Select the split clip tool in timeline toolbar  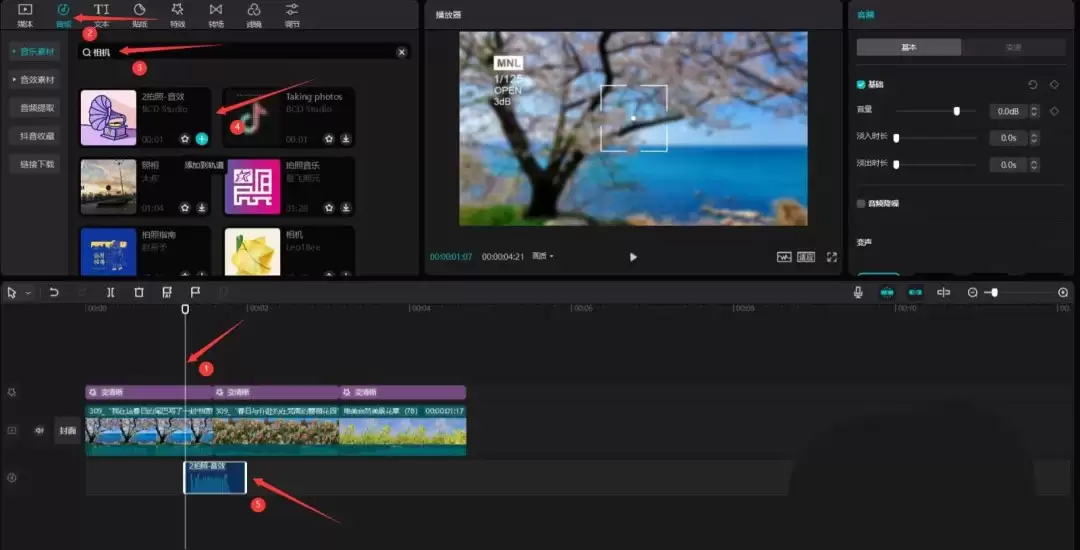pyautogui.click(x=110, y=293)
